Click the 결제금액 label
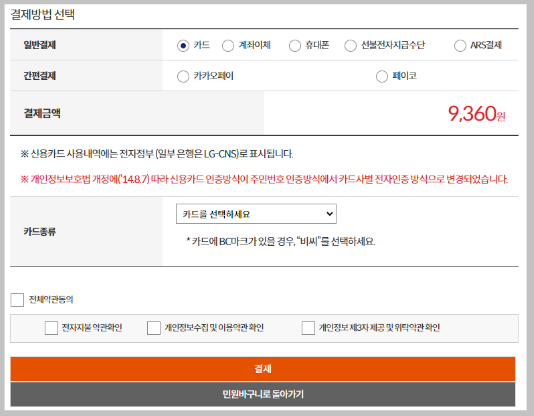 tap(42, 113)
